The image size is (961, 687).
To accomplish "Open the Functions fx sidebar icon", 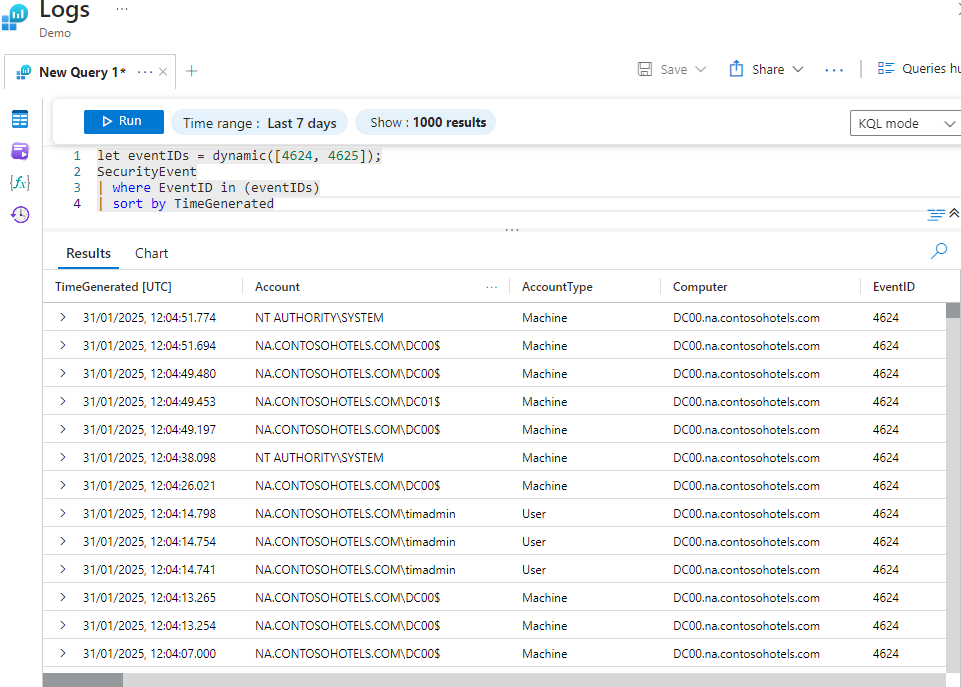I will tap(20, 183).
